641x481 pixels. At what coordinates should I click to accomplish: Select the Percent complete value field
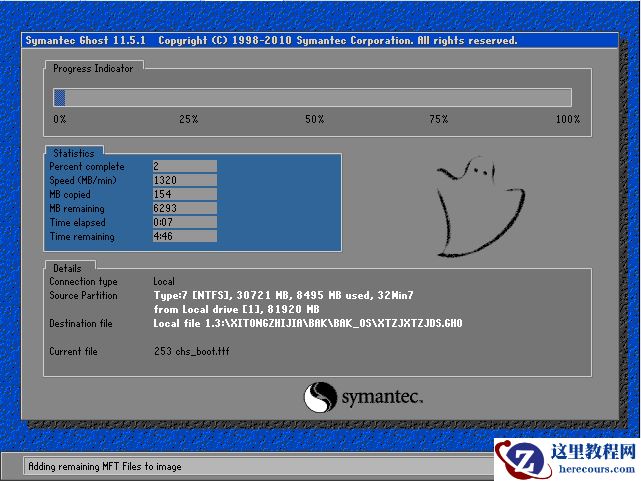(x=184, y=166)
